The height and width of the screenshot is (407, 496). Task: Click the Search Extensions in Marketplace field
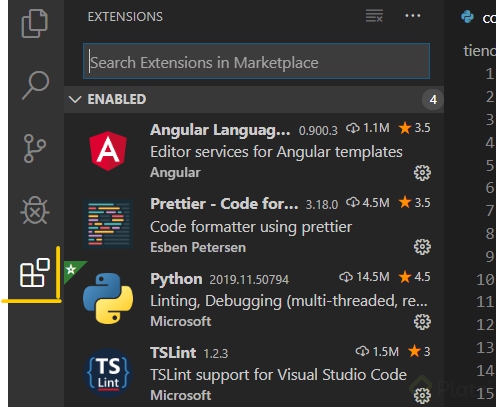[x=256, y=61]
